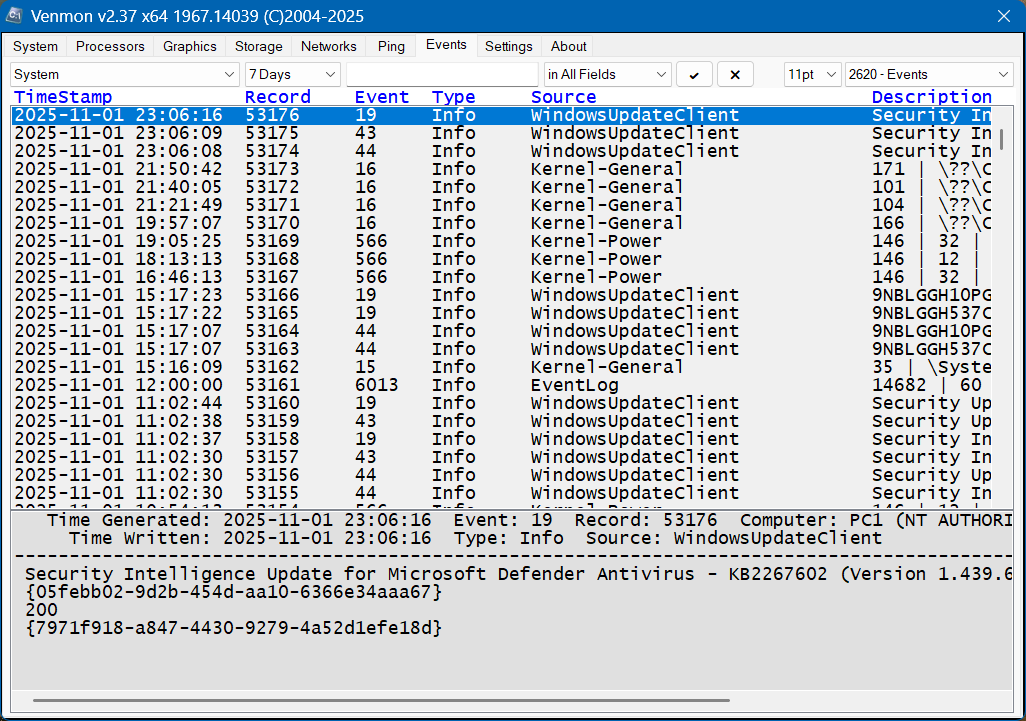Open the 11pt font size dropdown
The image size is (1026, 721).
812,75
